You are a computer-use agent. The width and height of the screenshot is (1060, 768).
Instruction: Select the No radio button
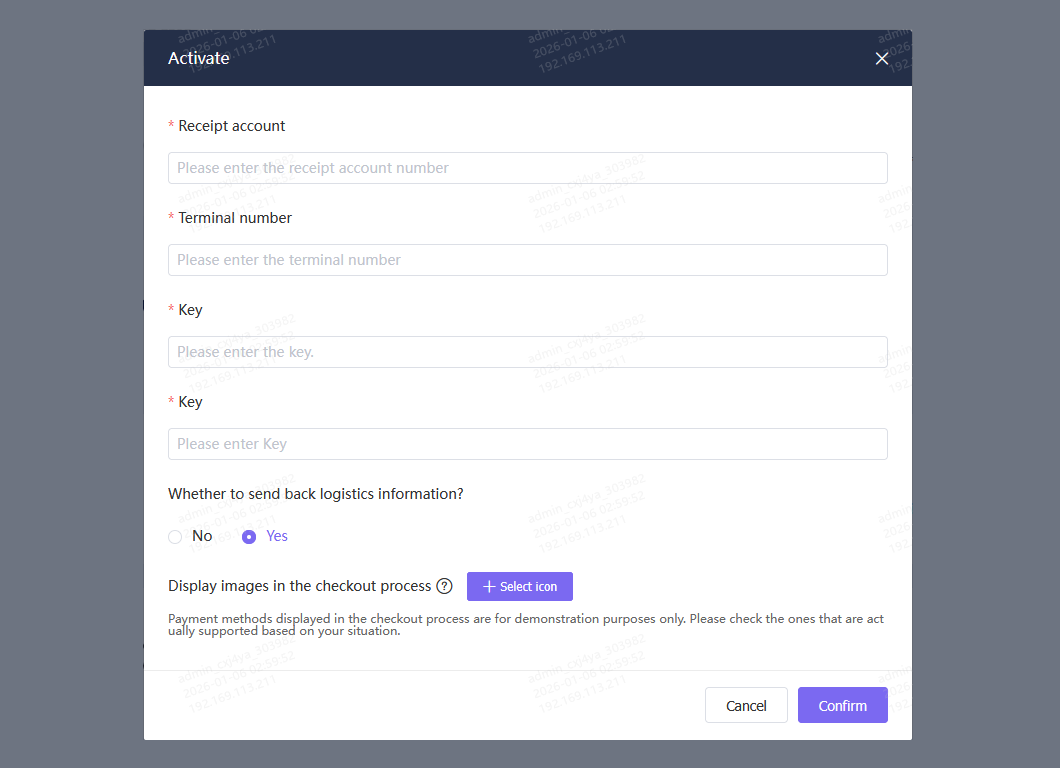point(176,537)
